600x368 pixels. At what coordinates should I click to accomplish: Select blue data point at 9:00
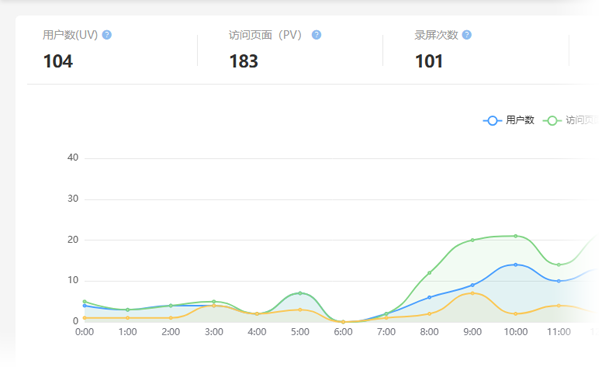472,285
